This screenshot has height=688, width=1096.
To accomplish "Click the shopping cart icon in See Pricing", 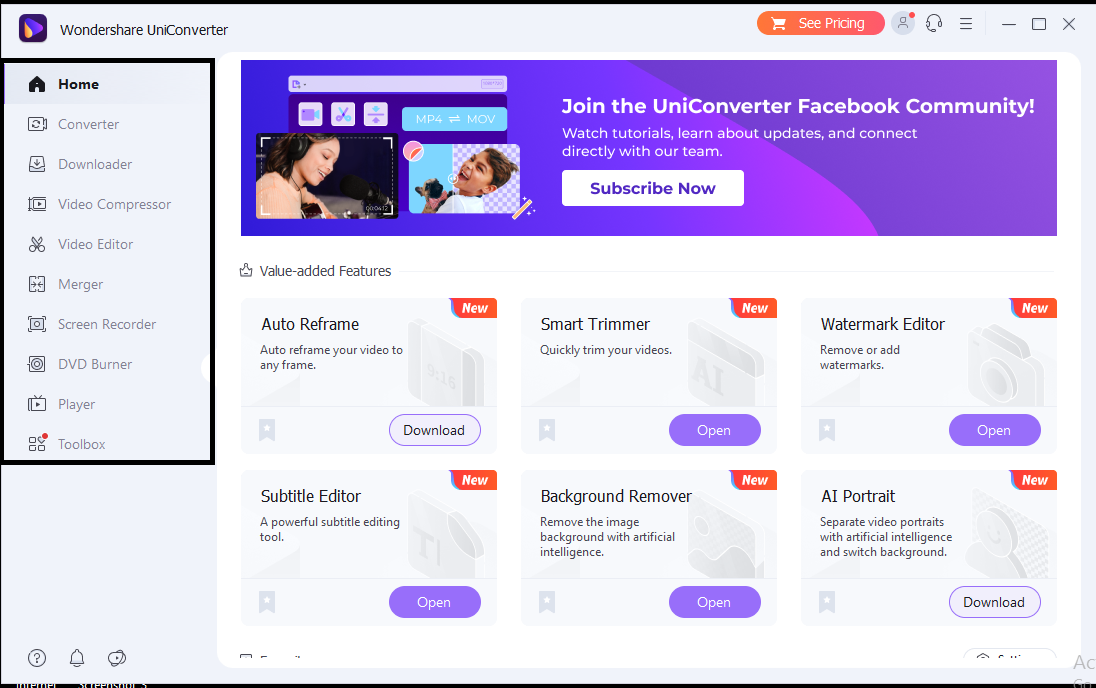I will [778, 24].
